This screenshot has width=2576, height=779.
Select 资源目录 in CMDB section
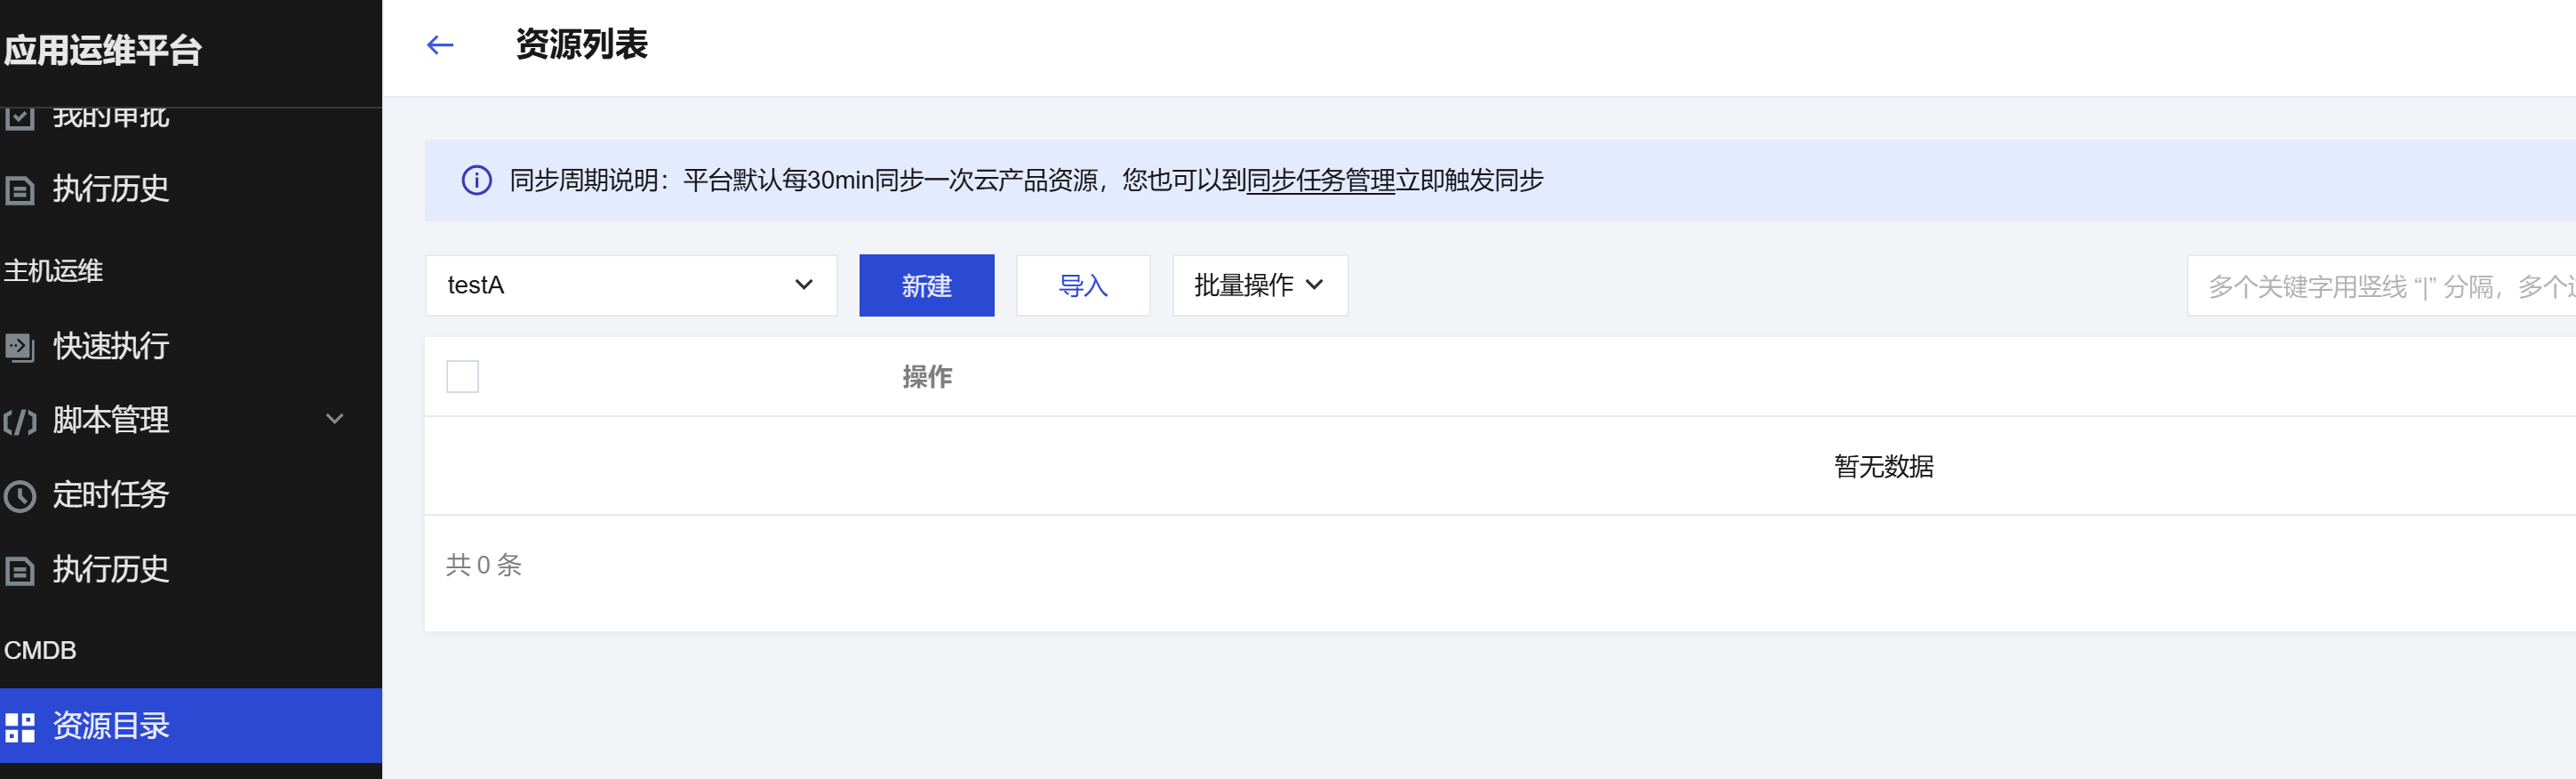(111, 726)
